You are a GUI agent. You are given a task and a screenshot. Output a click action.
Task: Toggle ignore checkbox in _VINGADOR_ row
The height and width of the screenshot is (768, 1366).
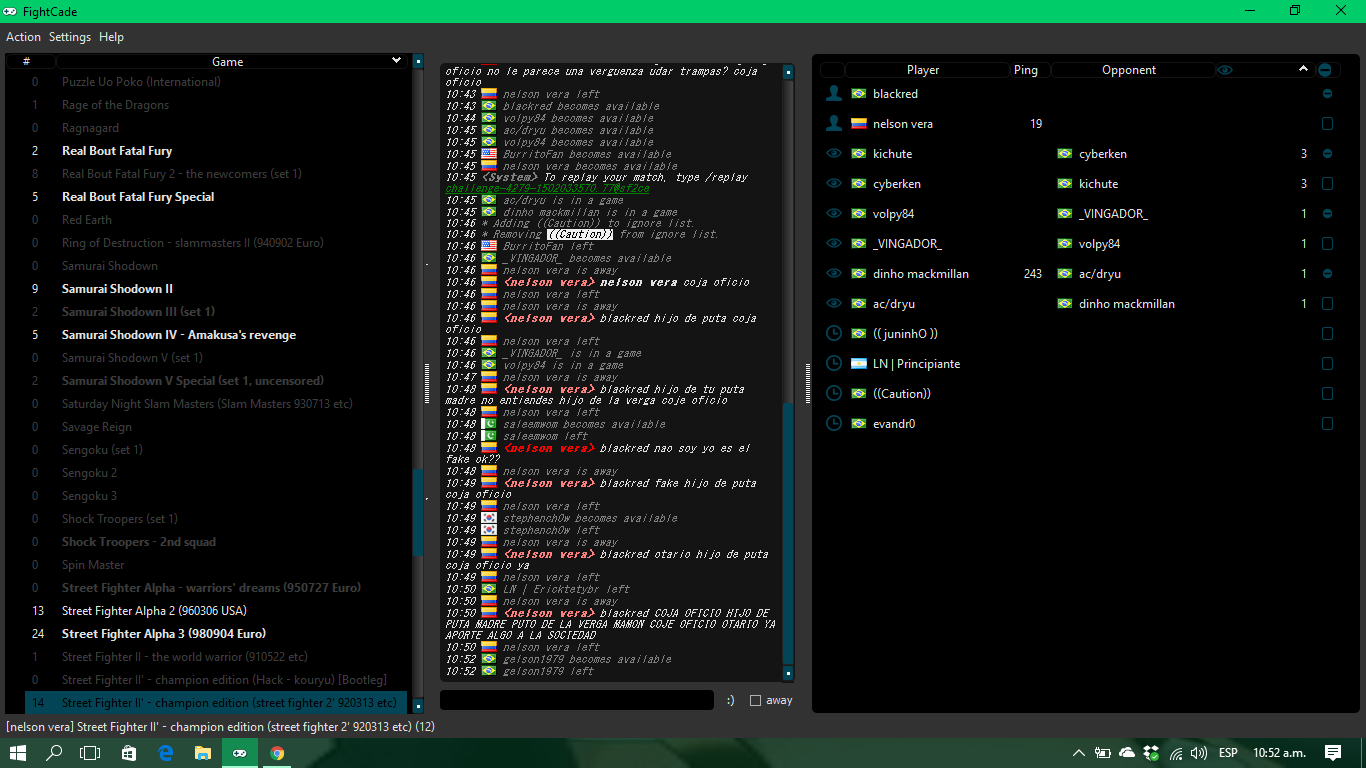[1327, 244]
